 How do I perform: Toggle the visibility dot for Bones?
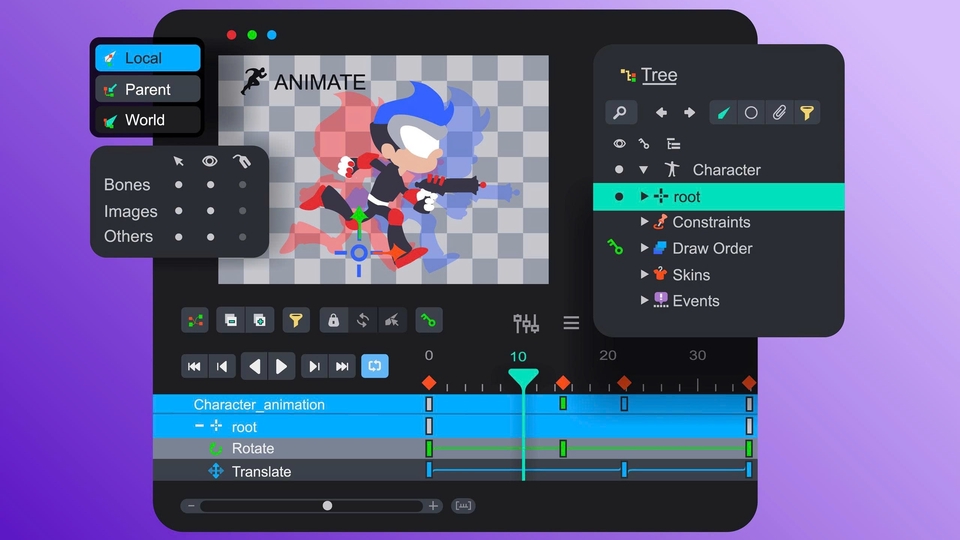tap(210, 185)
